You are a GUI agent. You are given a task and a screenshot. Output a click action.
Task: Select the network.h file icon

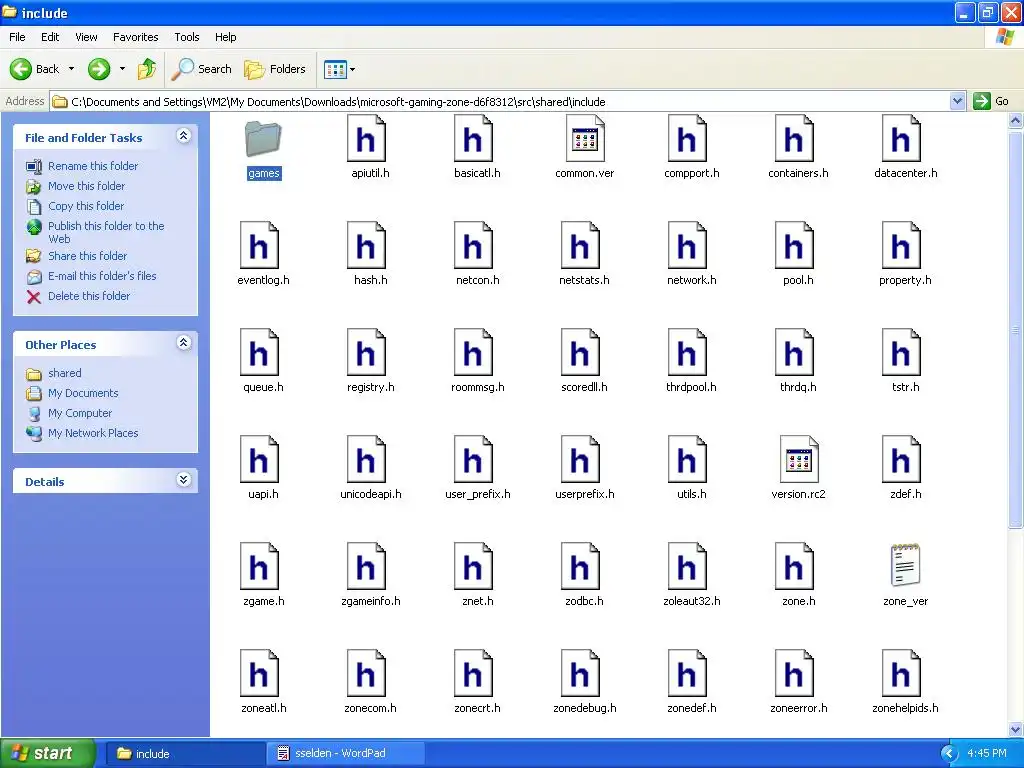pyautogui.click(x=688, y=246)
